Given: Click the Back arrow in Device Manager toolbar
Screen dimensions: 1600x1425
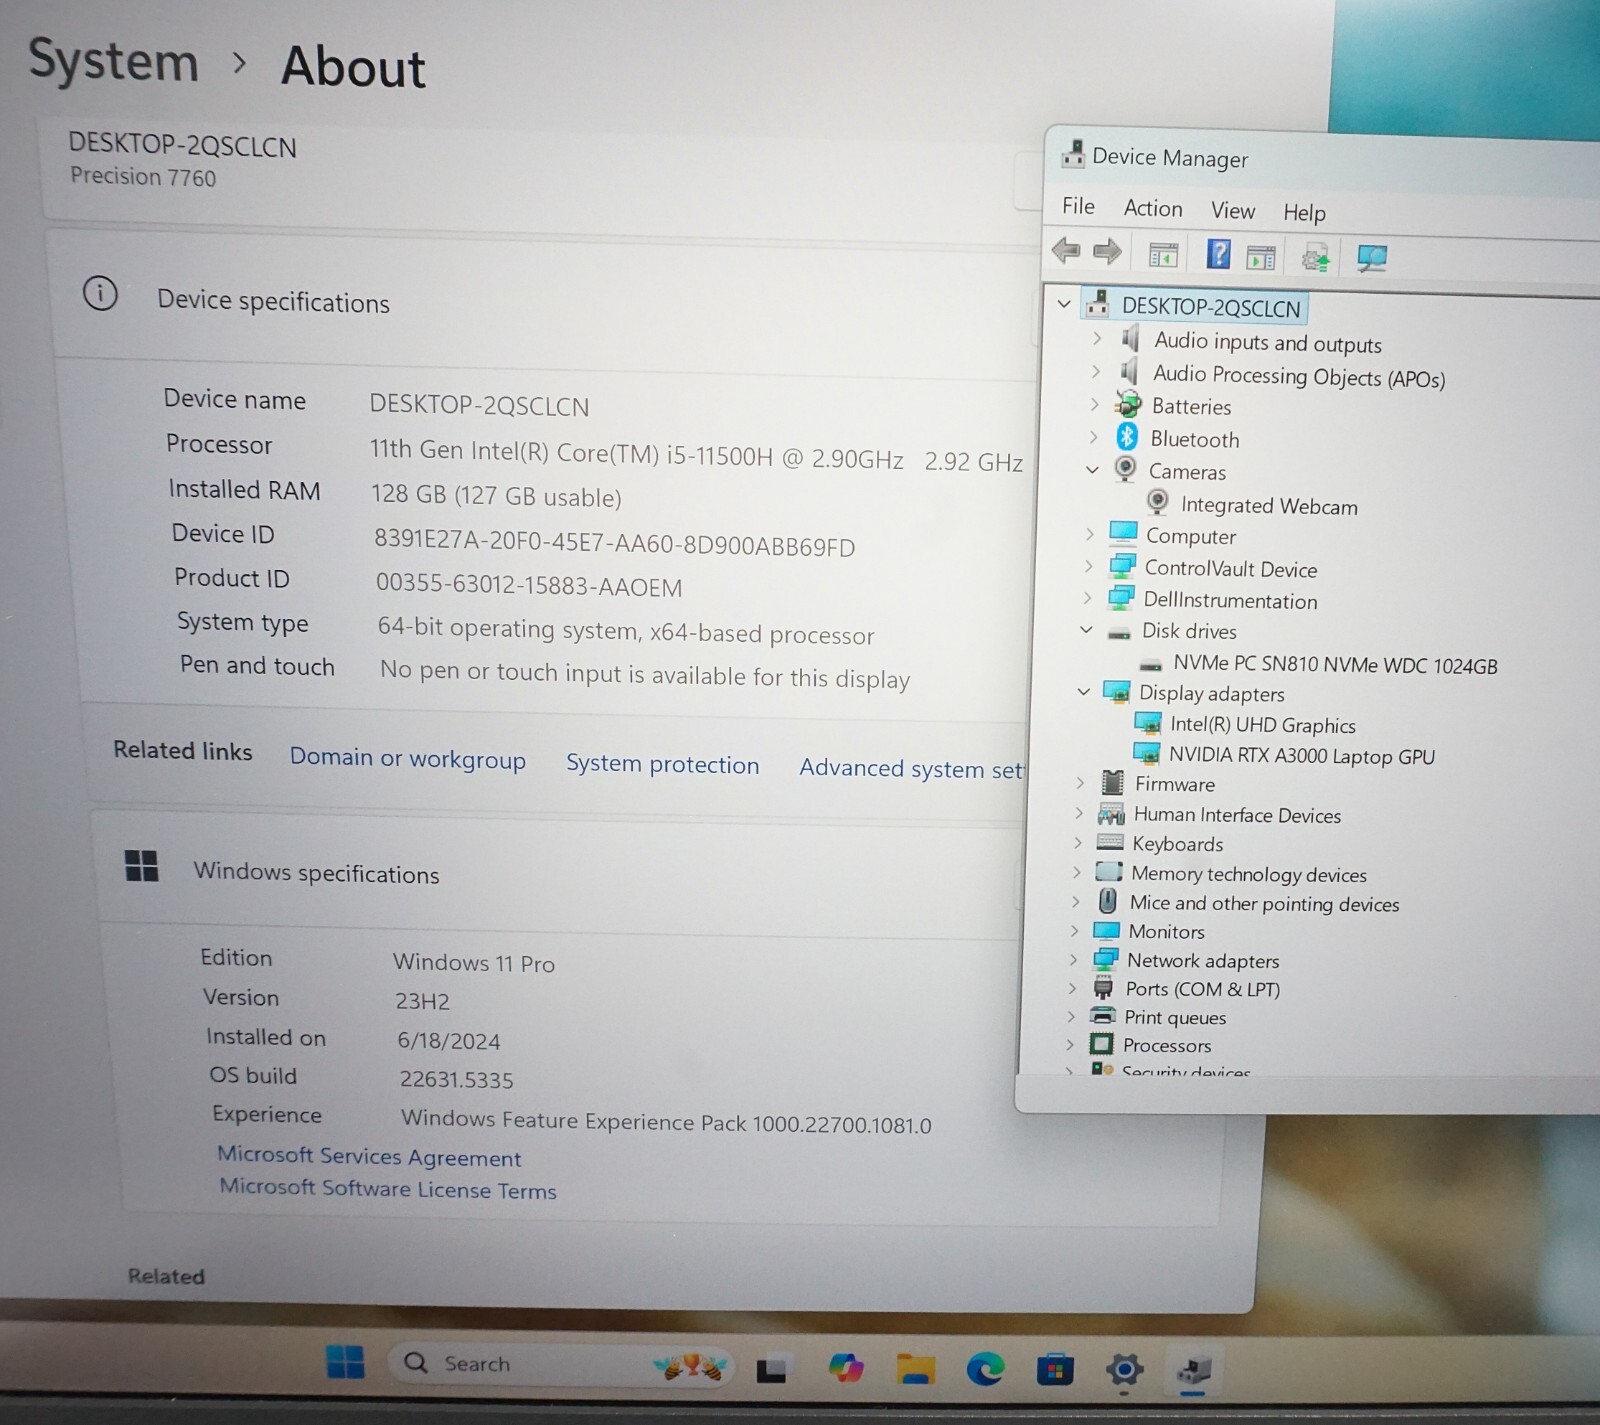Looking at the screenshot, I should click(x=1066, y=250).
